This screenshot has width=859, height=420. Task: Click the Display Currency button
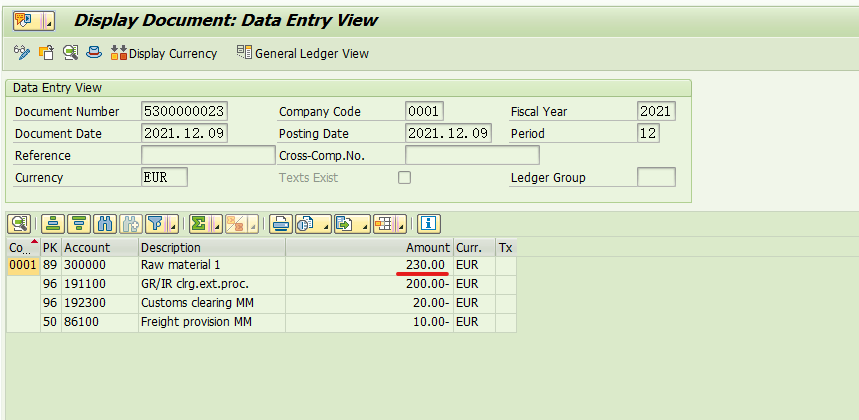pos(164,53)
